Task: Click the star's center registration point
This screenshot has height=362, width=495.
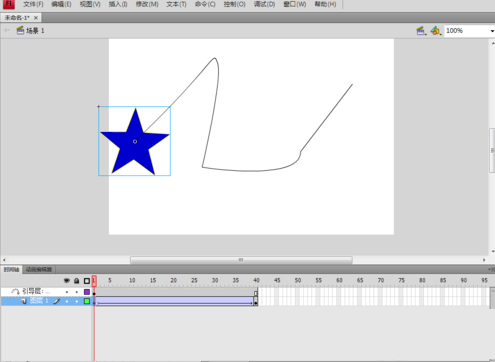Action: (x=135, y=142)
